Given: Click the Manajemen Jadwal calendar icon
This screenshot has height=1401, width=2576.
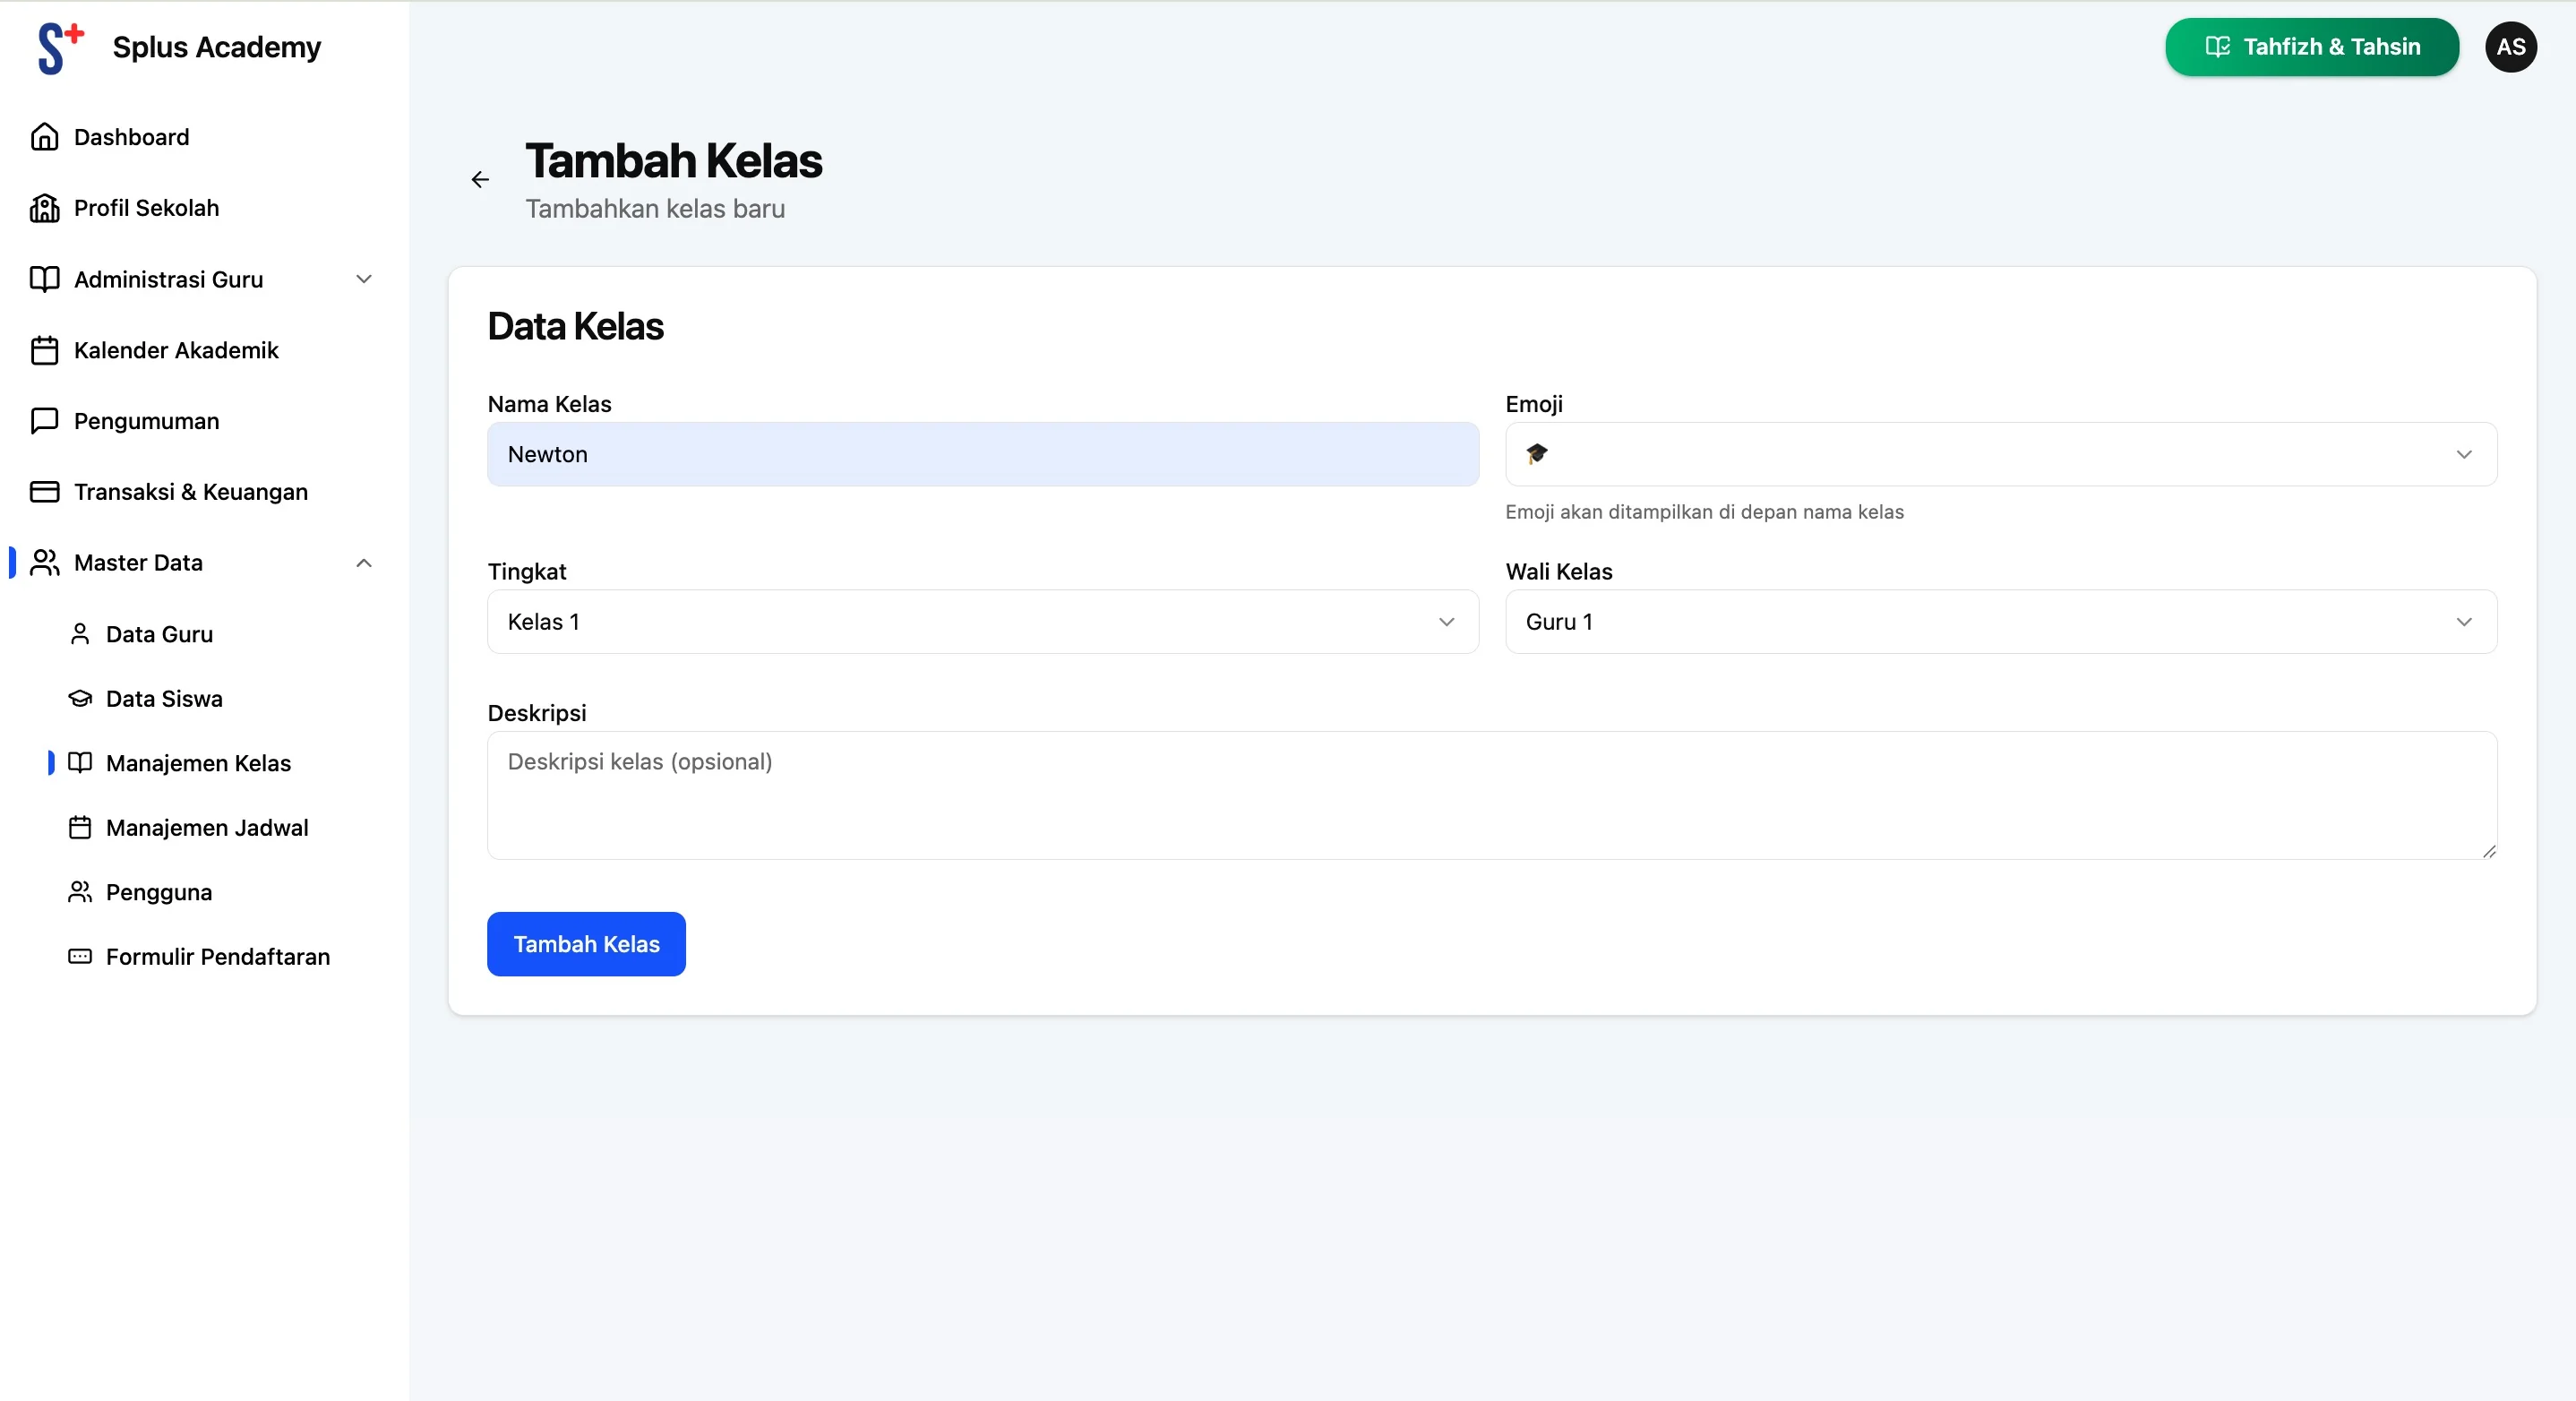Looking at the screenshot, I should [x=80, y=828].
